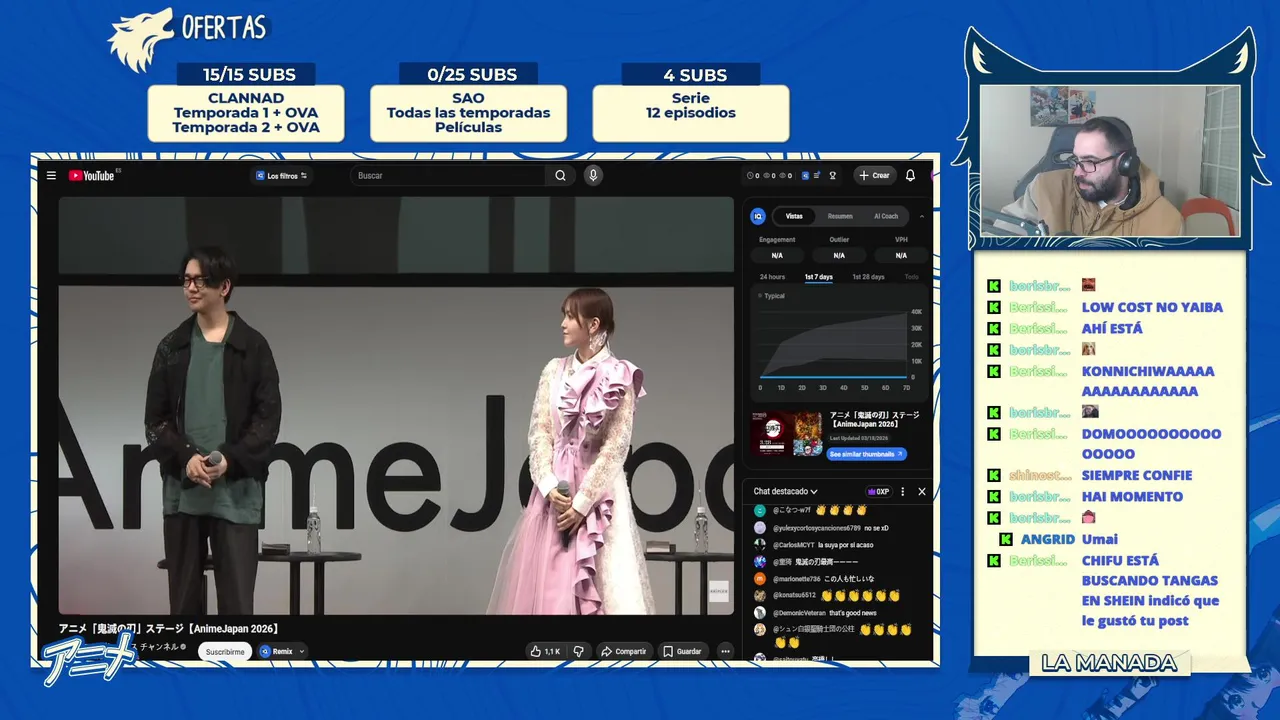Click the blue extension icon in the top bar
The height and width of the screenshot is (720, 1280).
[x=805, y=175]
